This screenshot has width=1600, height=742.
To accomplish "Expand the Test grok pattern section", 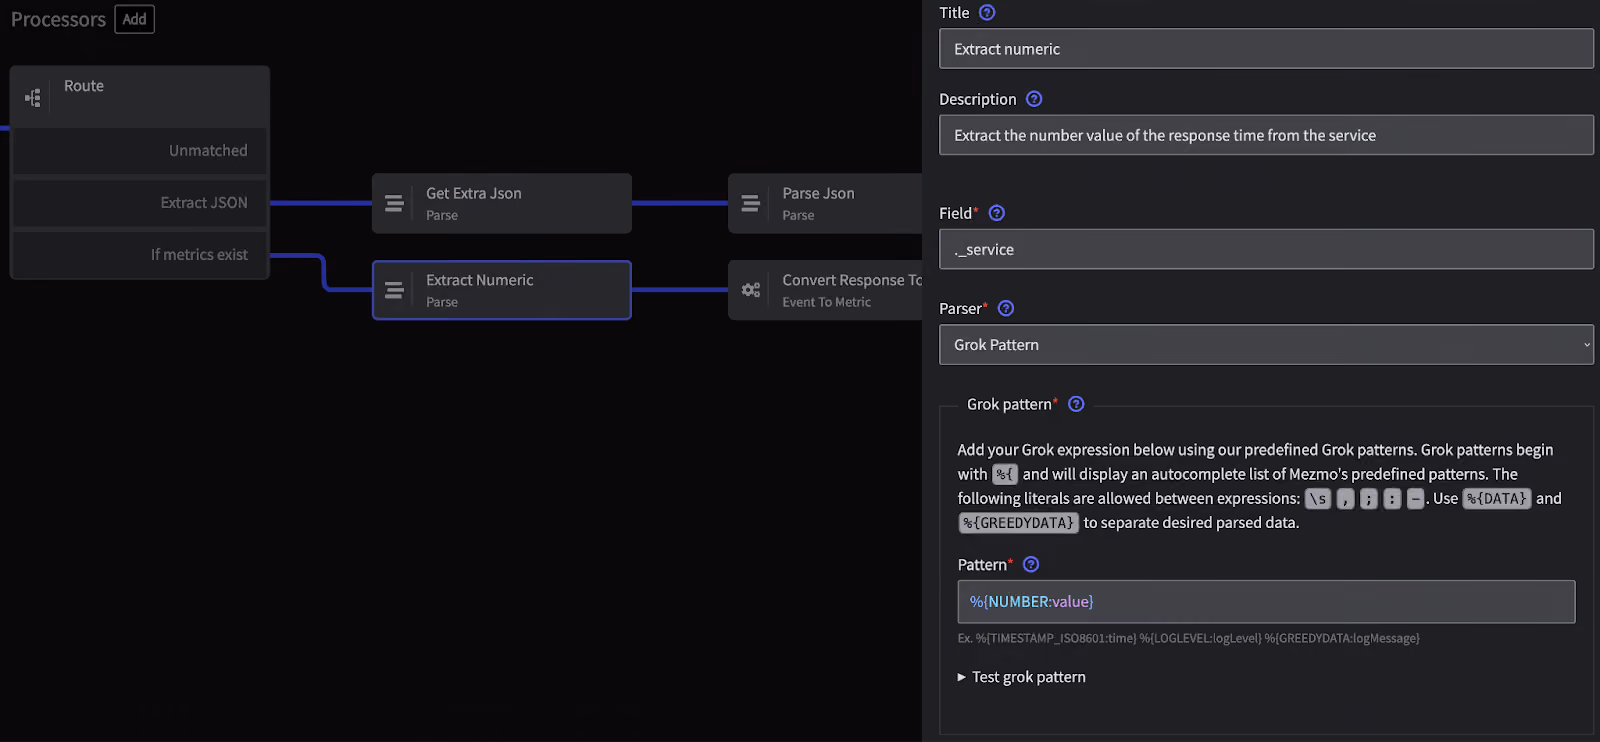I will tap(1022, 677).
